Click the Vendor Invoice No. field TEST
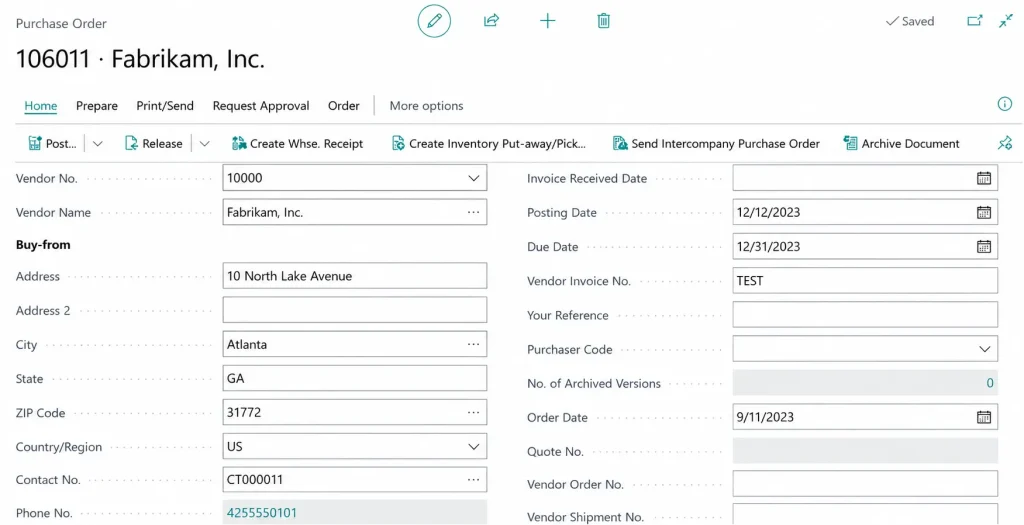Image resolution: width=1024 pixels, height=525 pixels. point(865,281)
